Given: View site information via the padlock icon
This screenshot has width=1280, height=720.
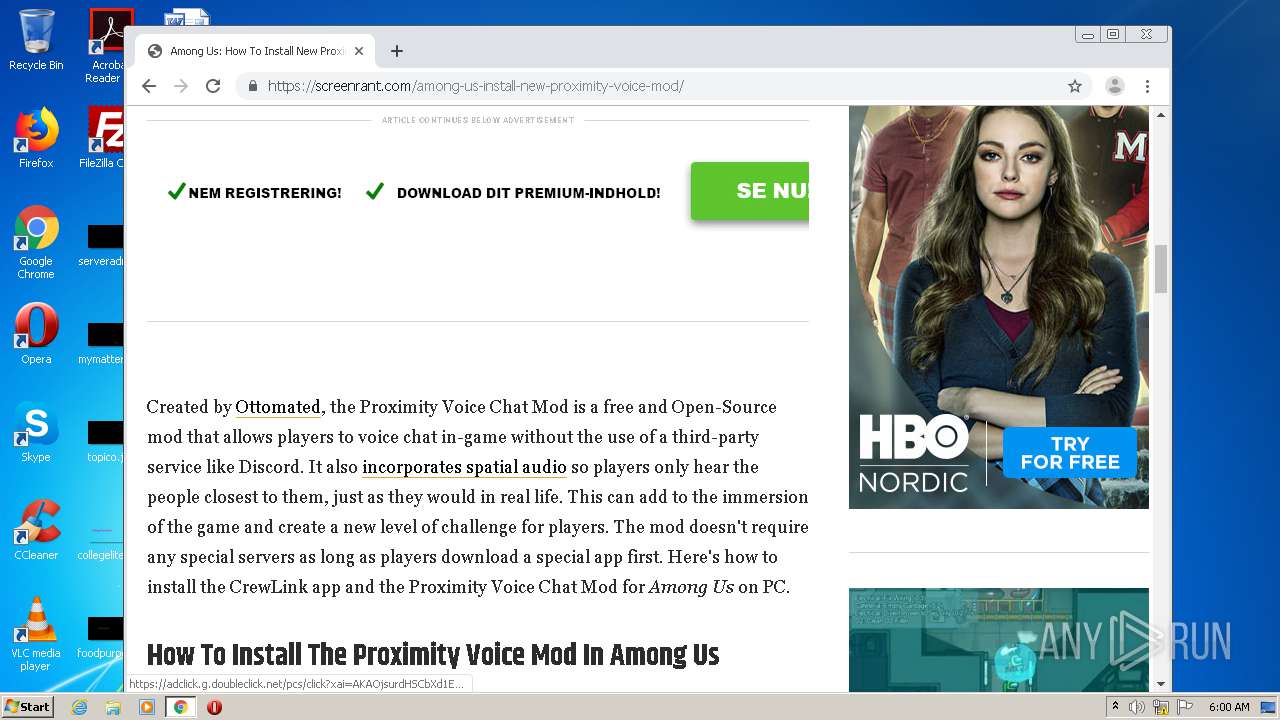Looking at the screenshot, I should tap(253, 86).
